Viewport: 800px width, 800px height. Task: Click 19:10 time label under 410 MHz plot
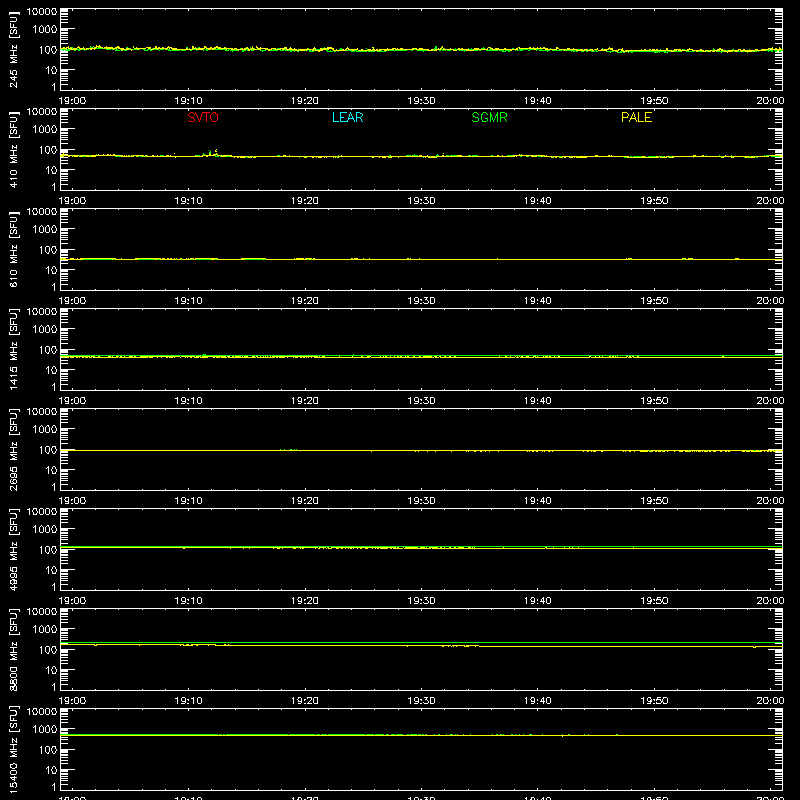tap(189, 201)
